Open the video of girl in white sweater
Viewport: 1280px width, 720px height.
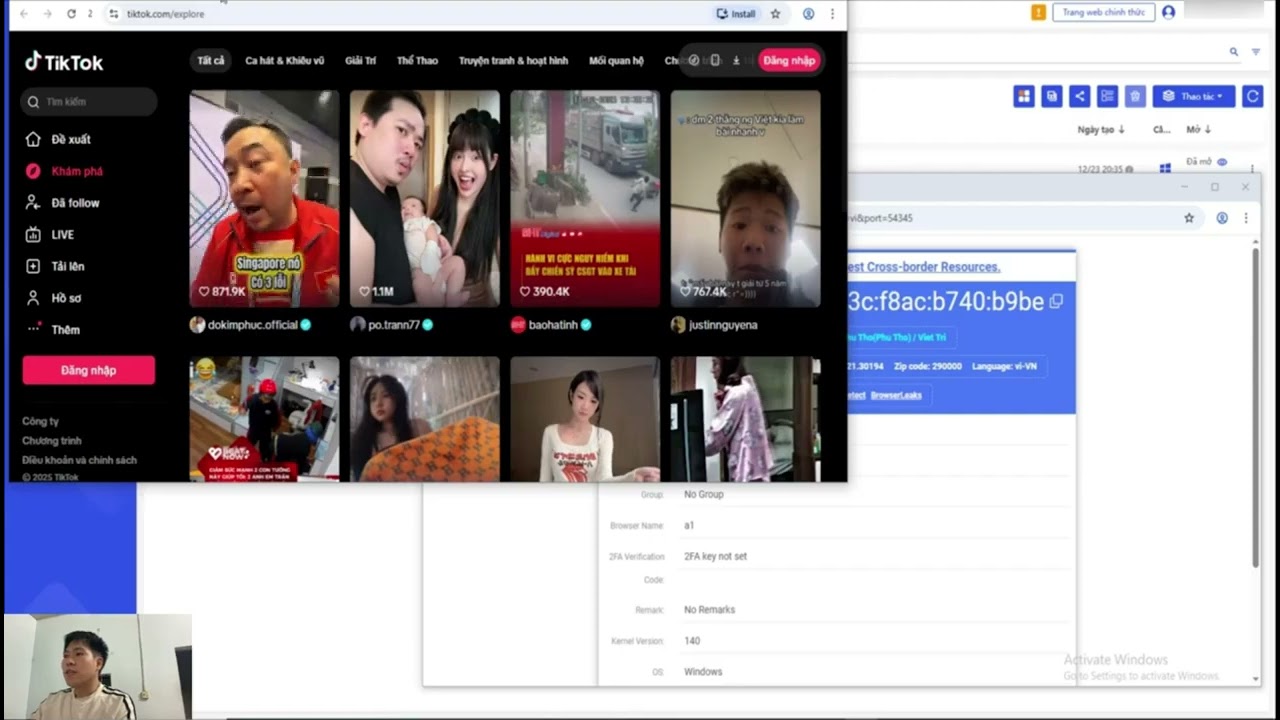[x=585, y=419]
